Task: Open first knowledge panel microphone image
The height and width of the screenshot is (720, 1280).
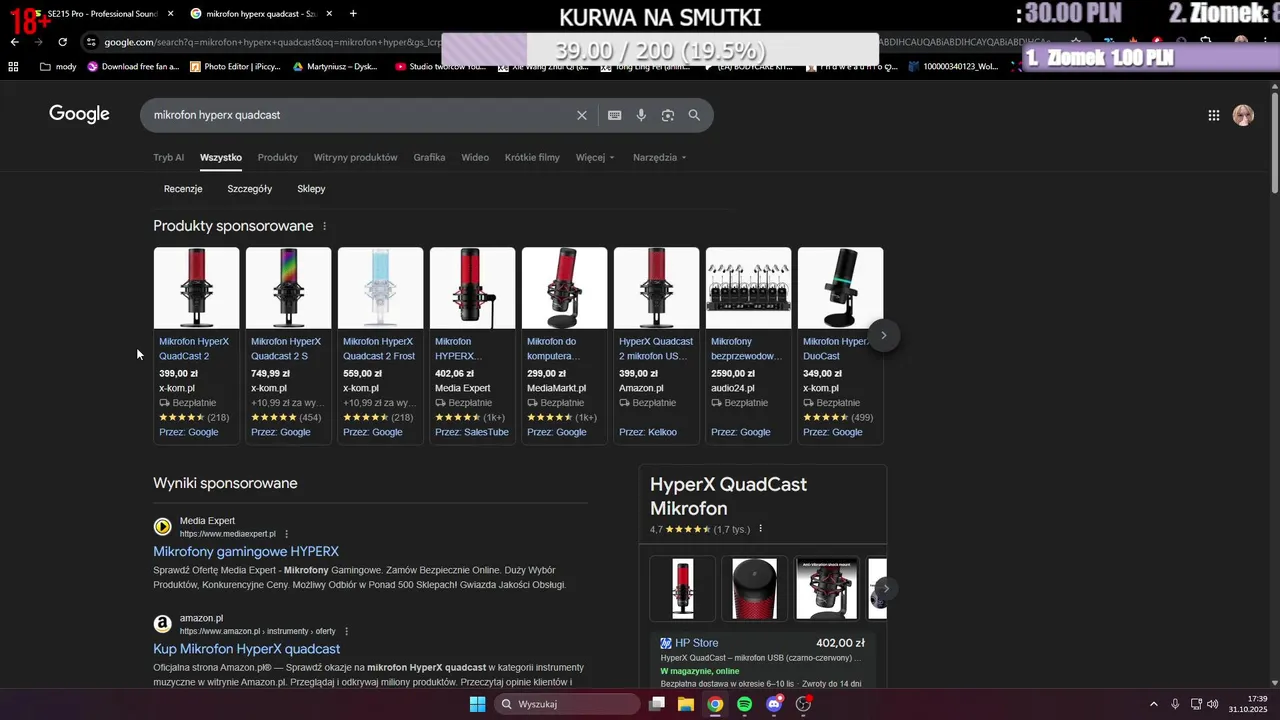Action: [683, 588]
